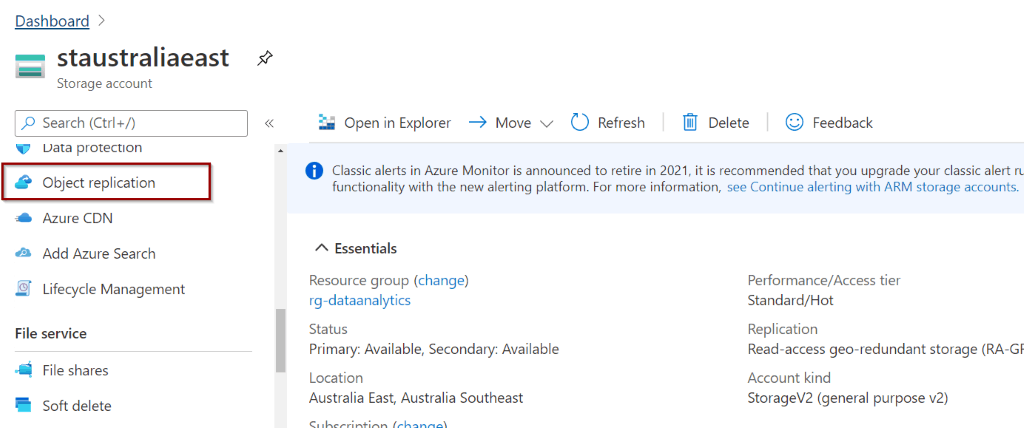Collapse the Essentials section

coord(321,248)
